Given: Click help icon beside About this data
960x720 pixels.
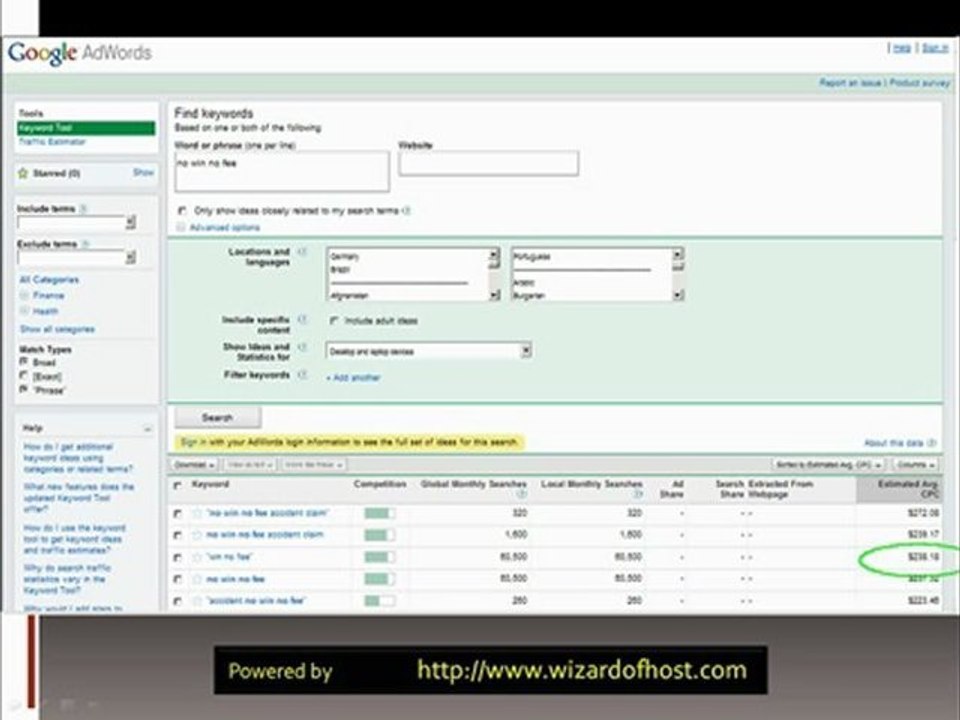Looking at the screenshot, I should [932, 443].
